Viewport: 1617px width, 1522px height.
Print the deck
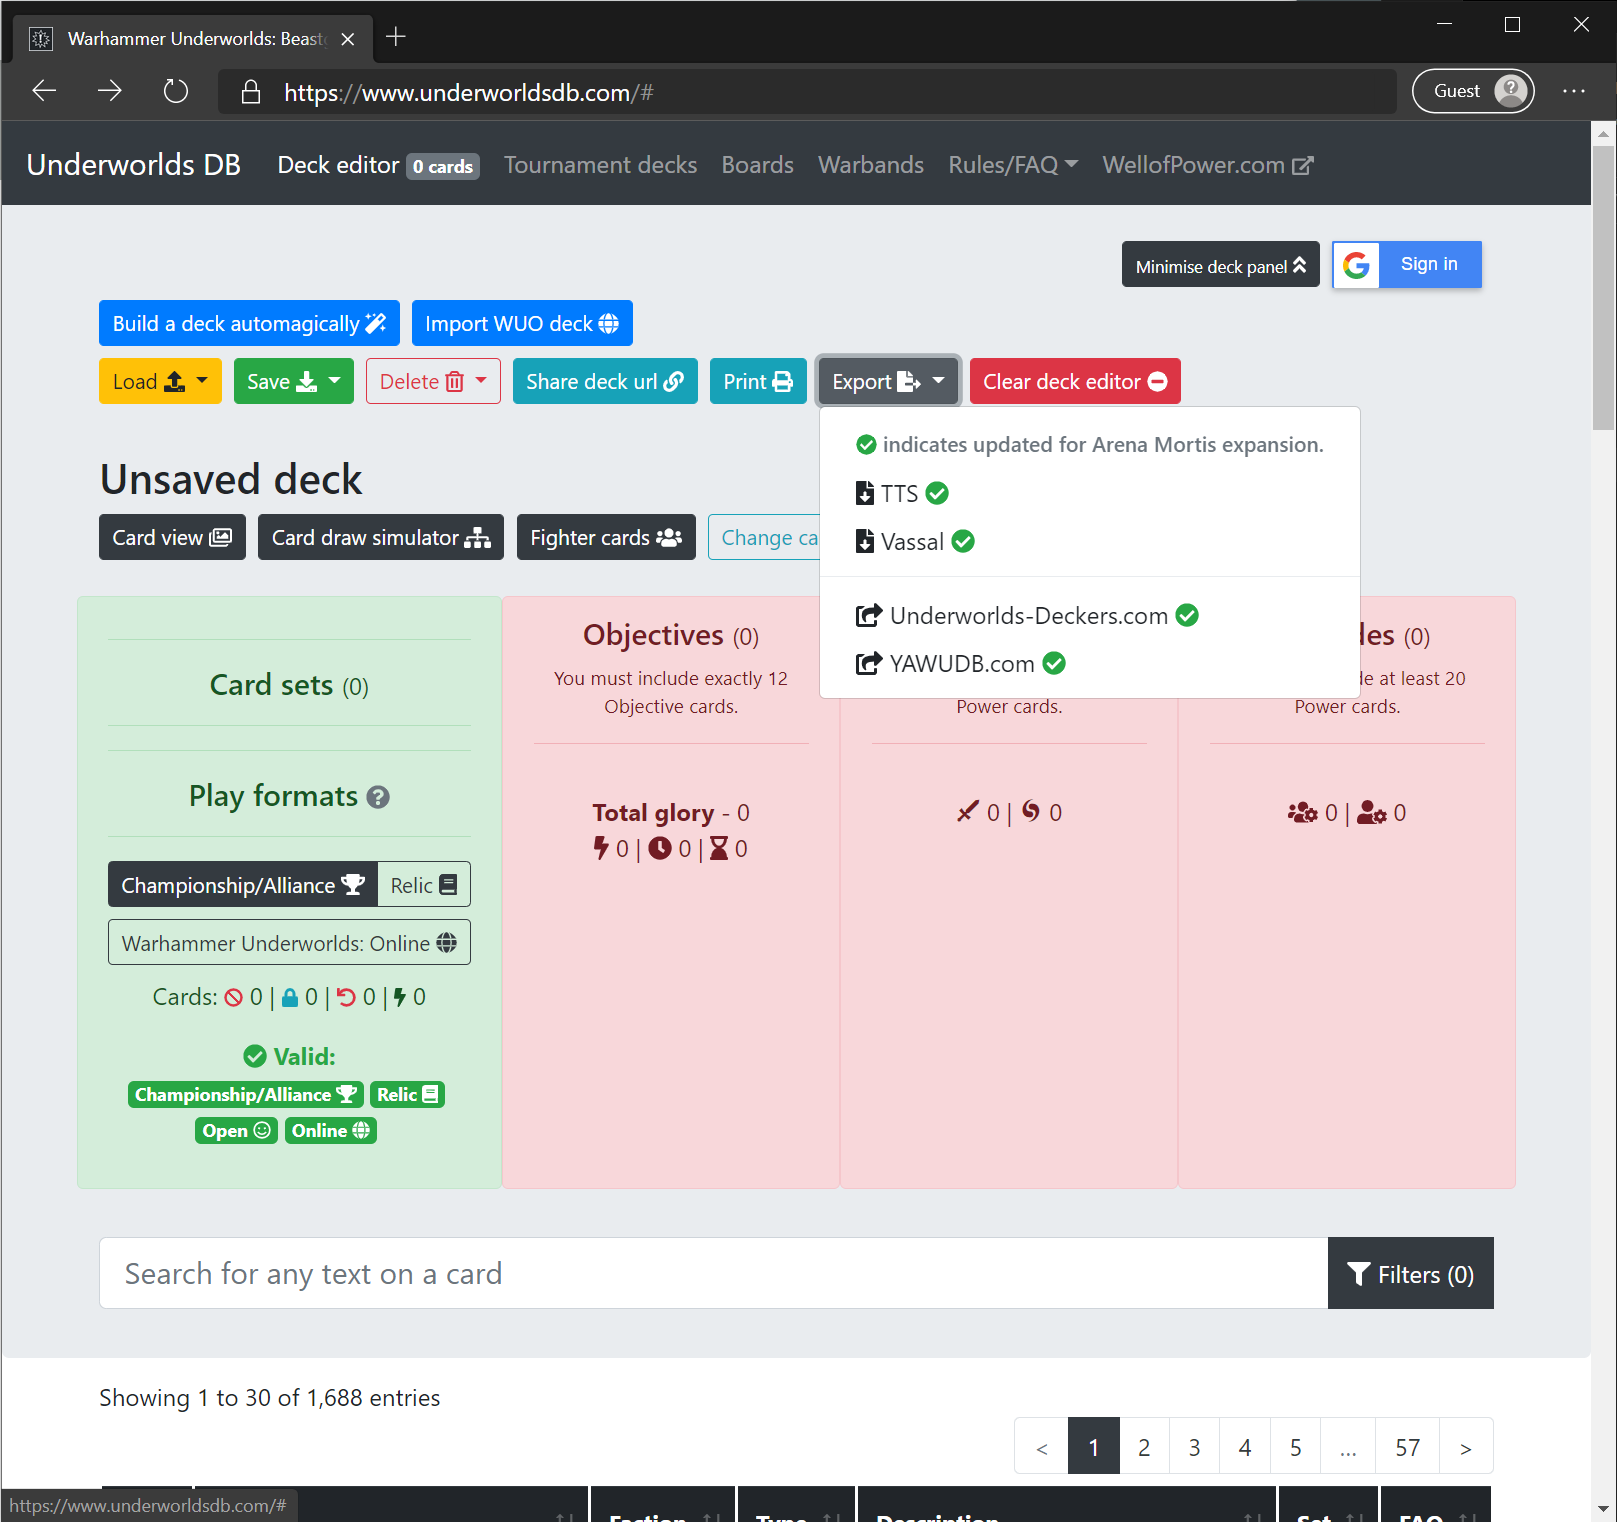[x=758, y=381]
